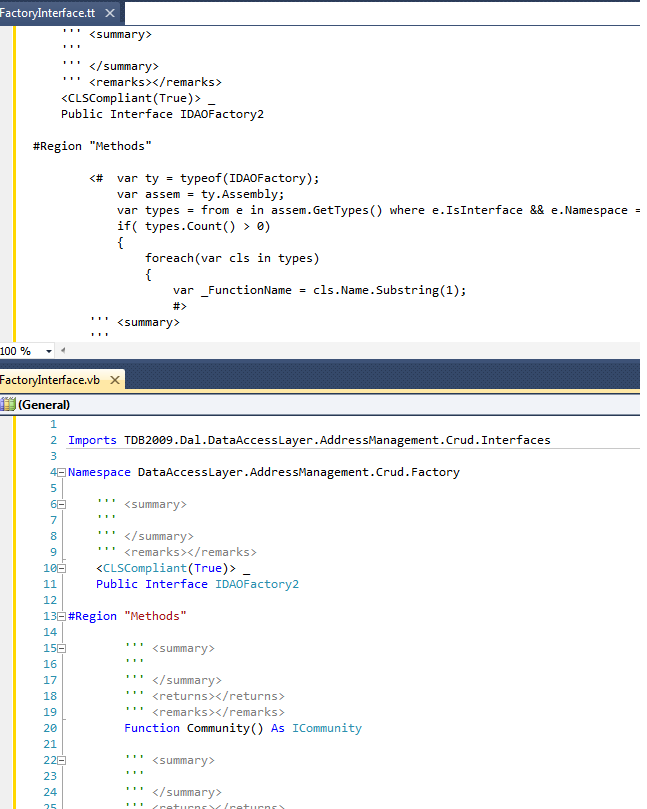Click the foreach(var cls in types) line
The width and height of the screenshot is (647, 809).
click(x=232, y=258)
